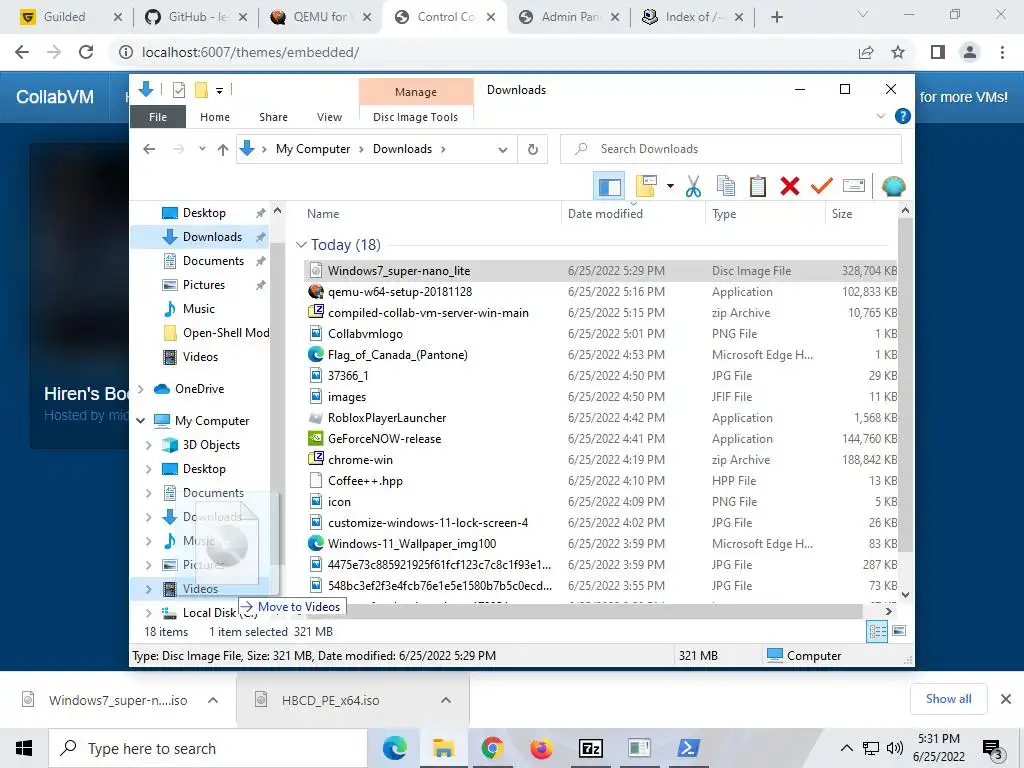
Task: Click the Properties quick access icon
Action: tap(178, 90)
